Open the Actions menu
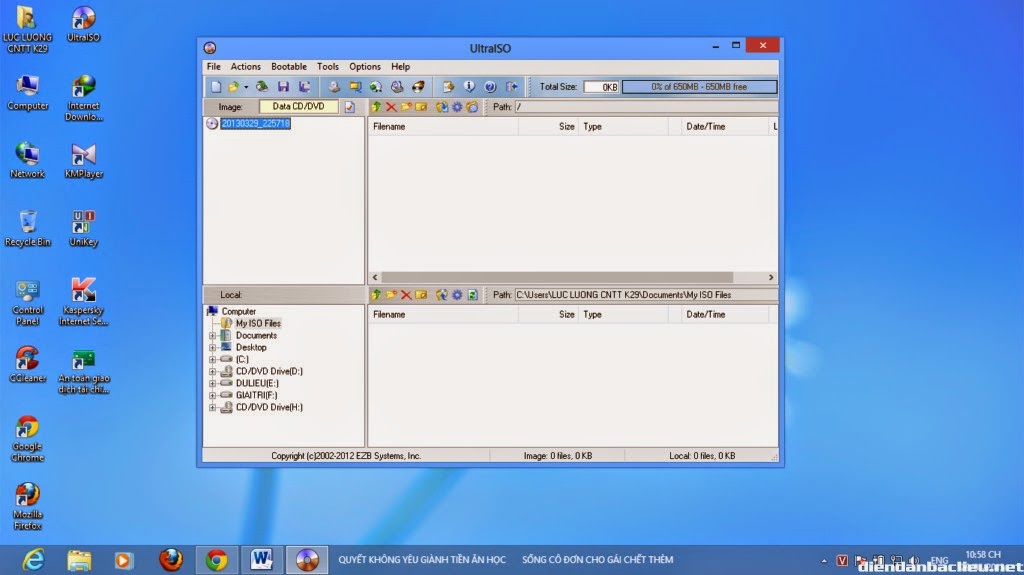Viewport: 1024px width, 575px height. point(246,67)
